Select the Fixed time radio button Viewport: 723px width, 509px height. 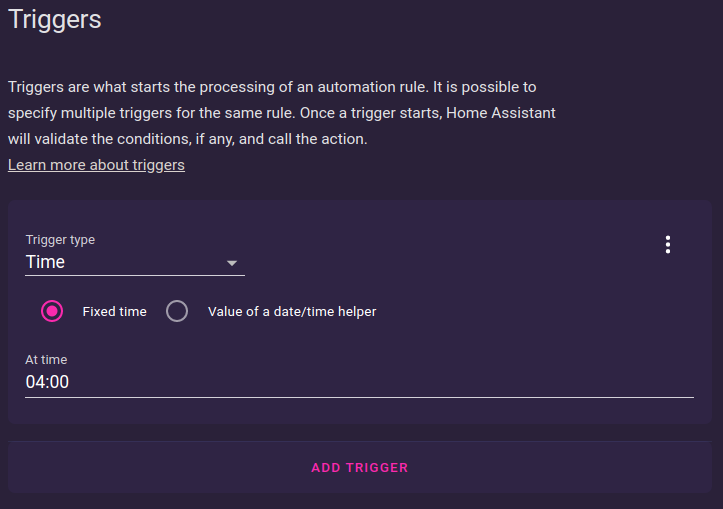52,311
